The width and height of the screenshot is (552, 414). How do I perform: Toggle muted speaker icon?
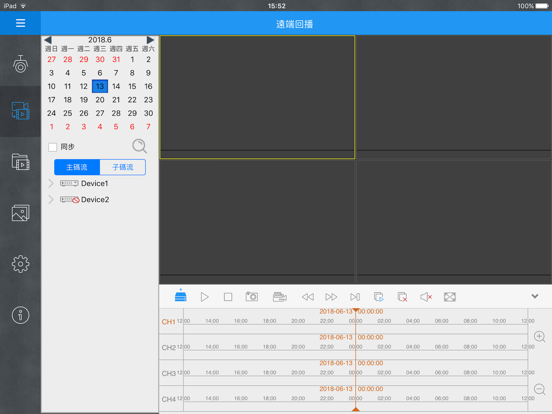(426, 297)
